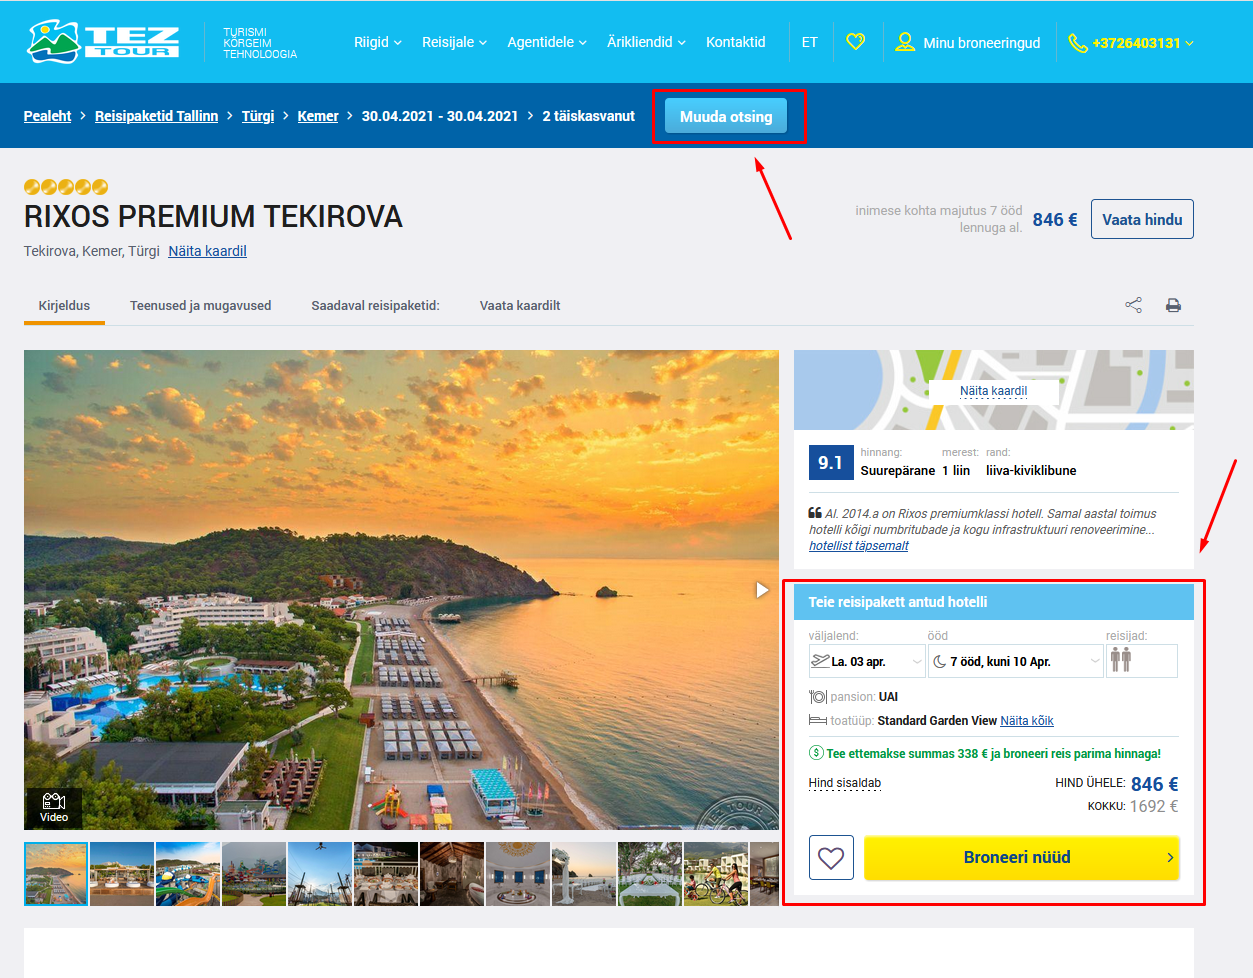Click the phone handset icon
This screenshot has height=978, width=1253.
(x=1077, y=43)
